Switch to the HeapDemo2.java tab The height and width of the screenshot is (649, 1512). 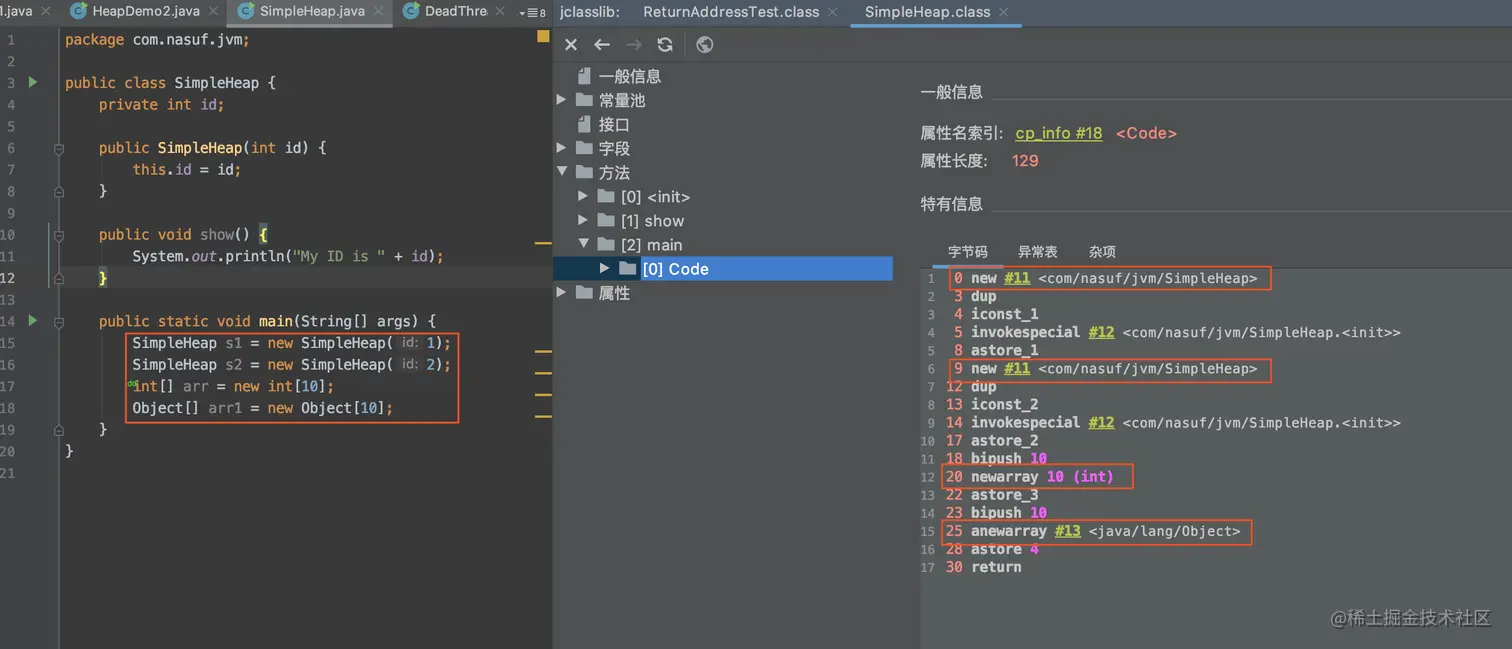pyautogui.click(x=145, y=12)
